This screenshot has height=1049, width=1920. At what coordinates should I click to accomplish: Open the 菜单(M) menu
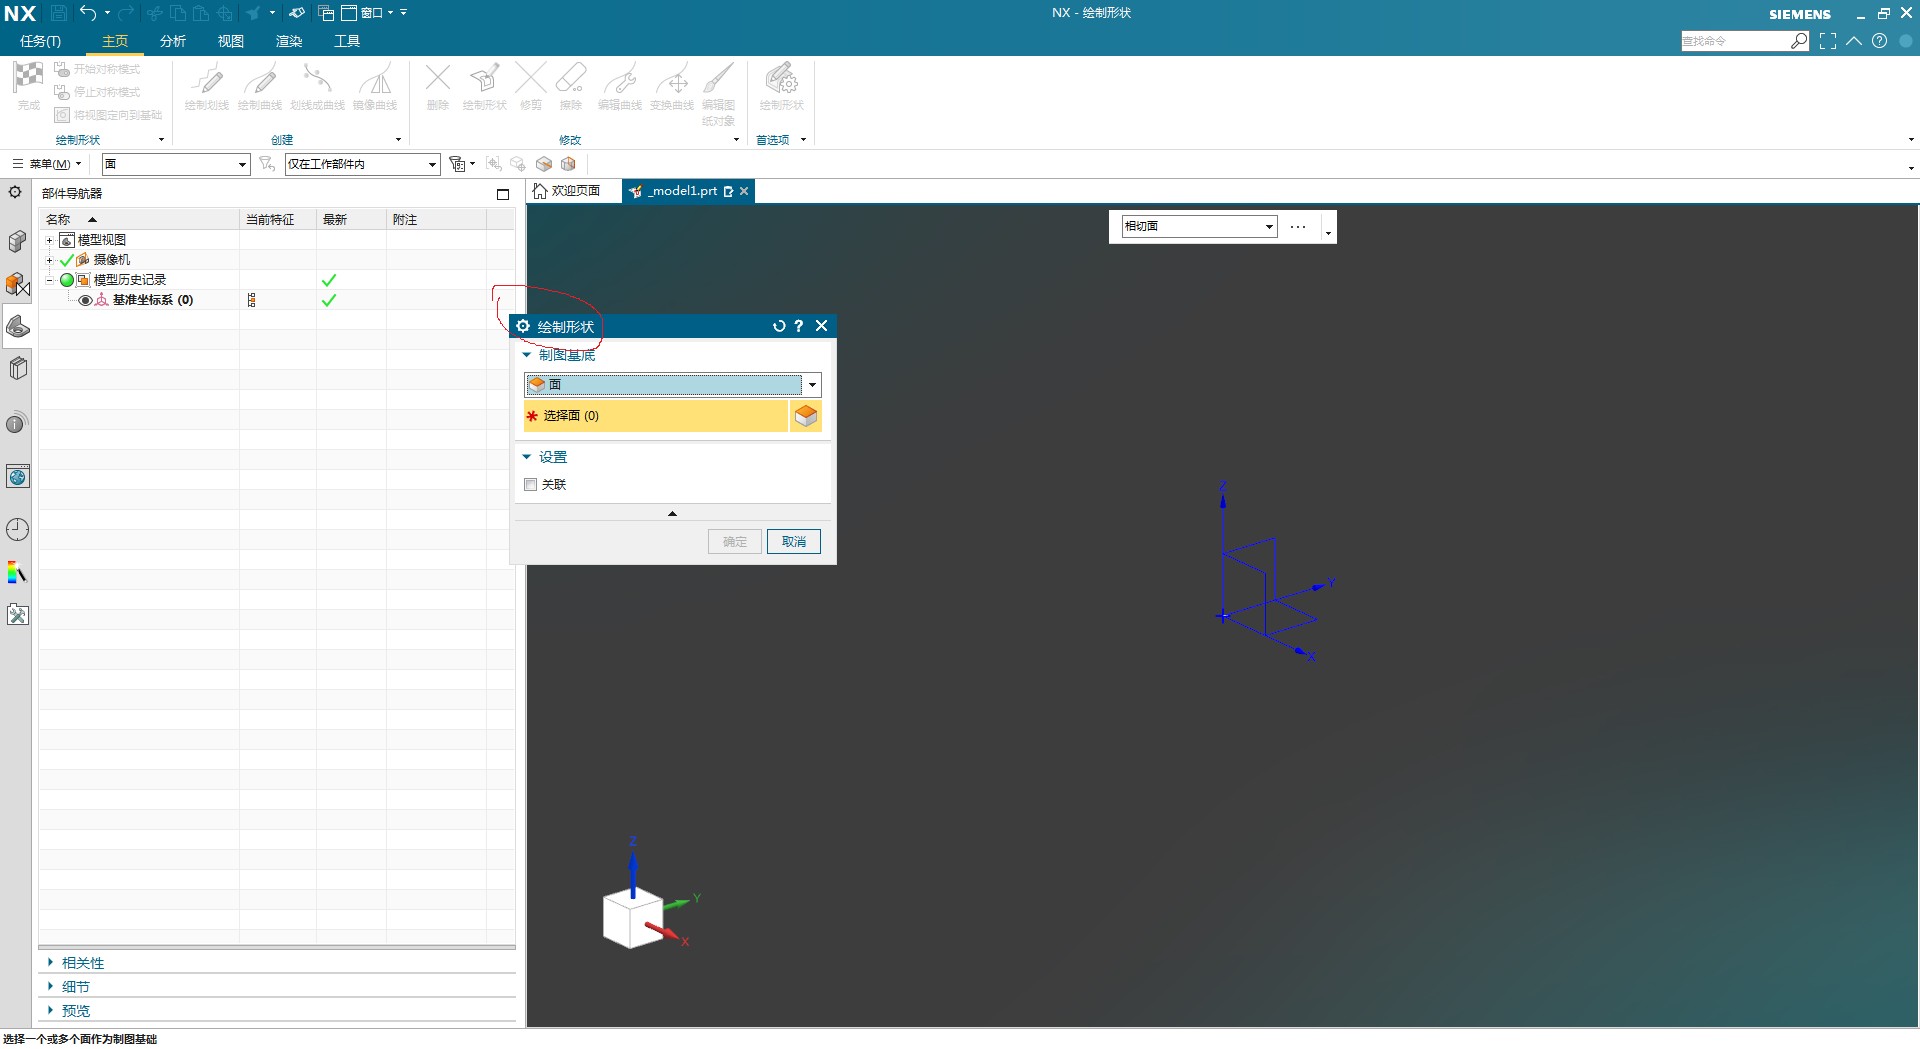(x=47, y=164)
